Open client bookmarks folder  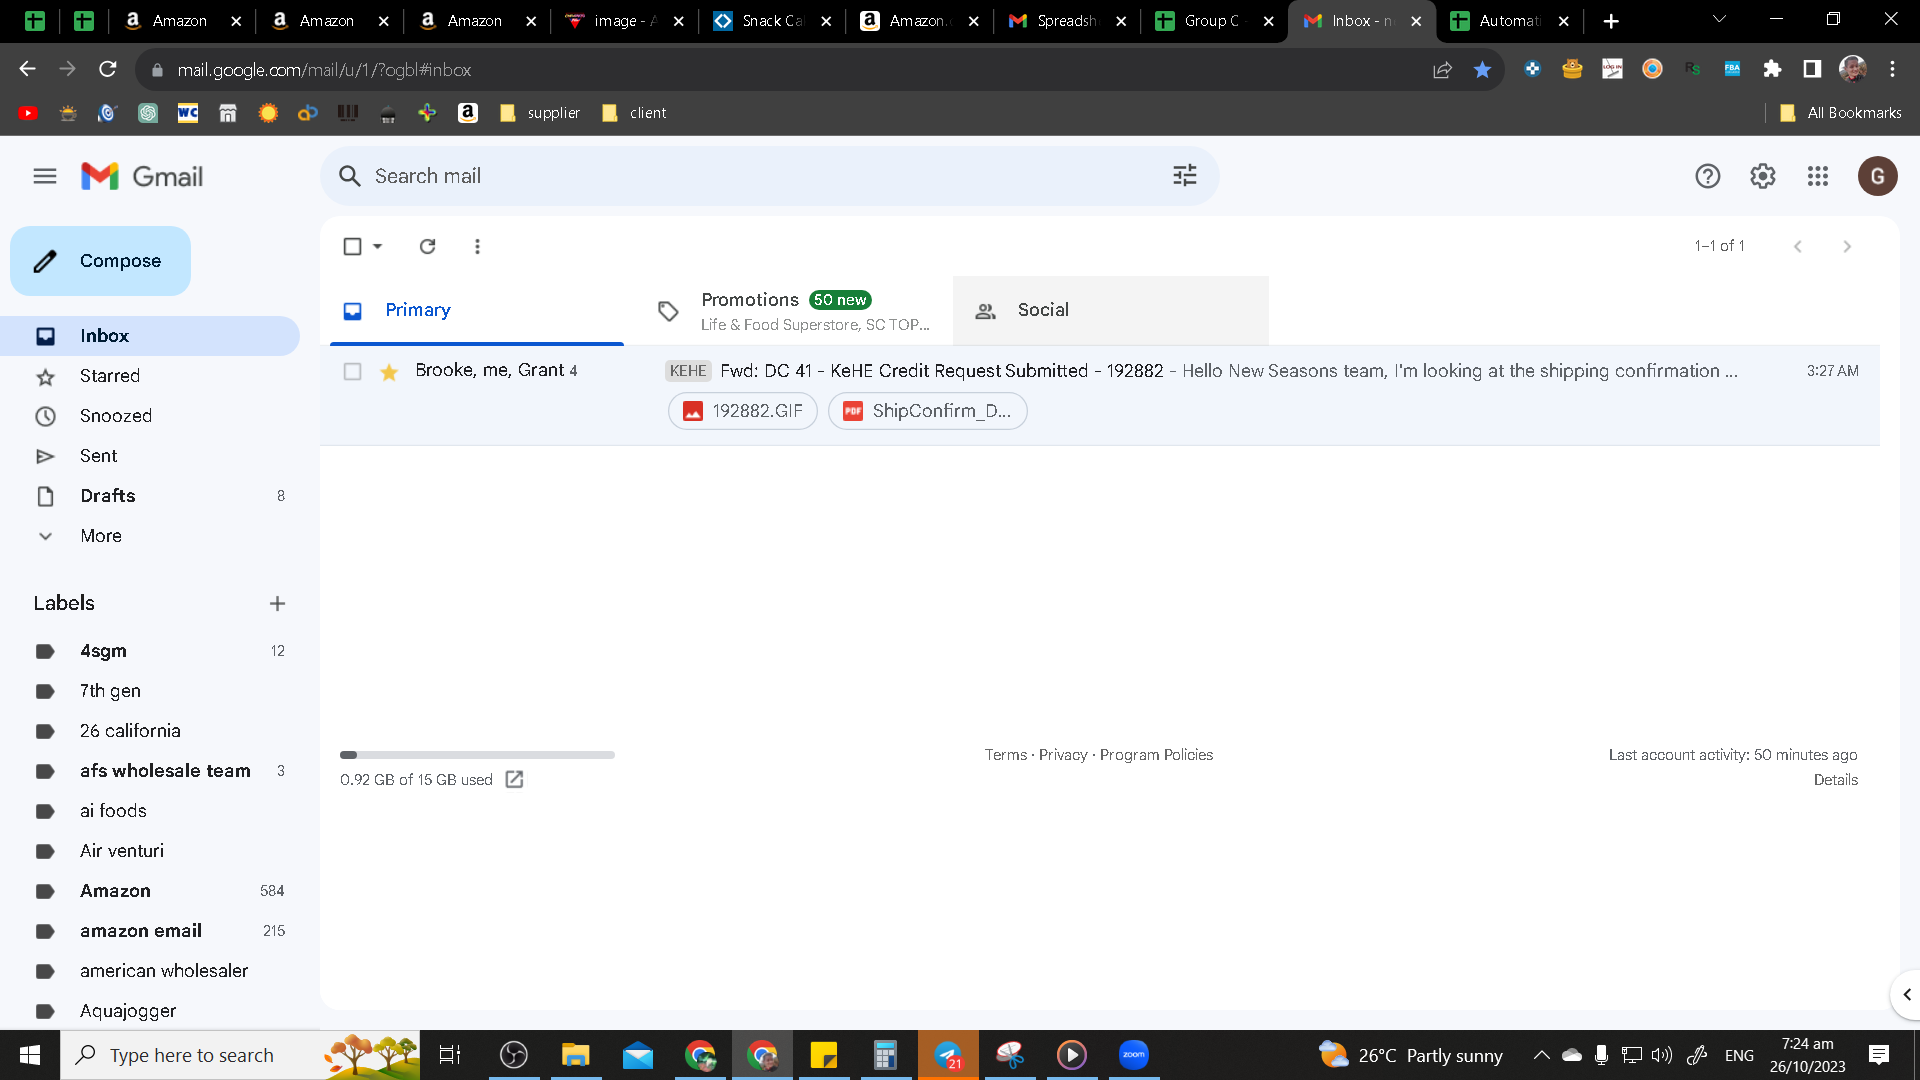634,113
